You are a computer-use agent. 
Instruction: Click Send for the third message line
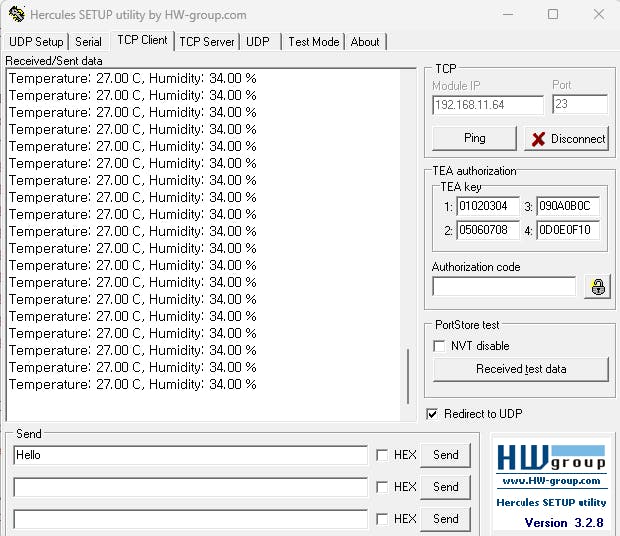446,519
